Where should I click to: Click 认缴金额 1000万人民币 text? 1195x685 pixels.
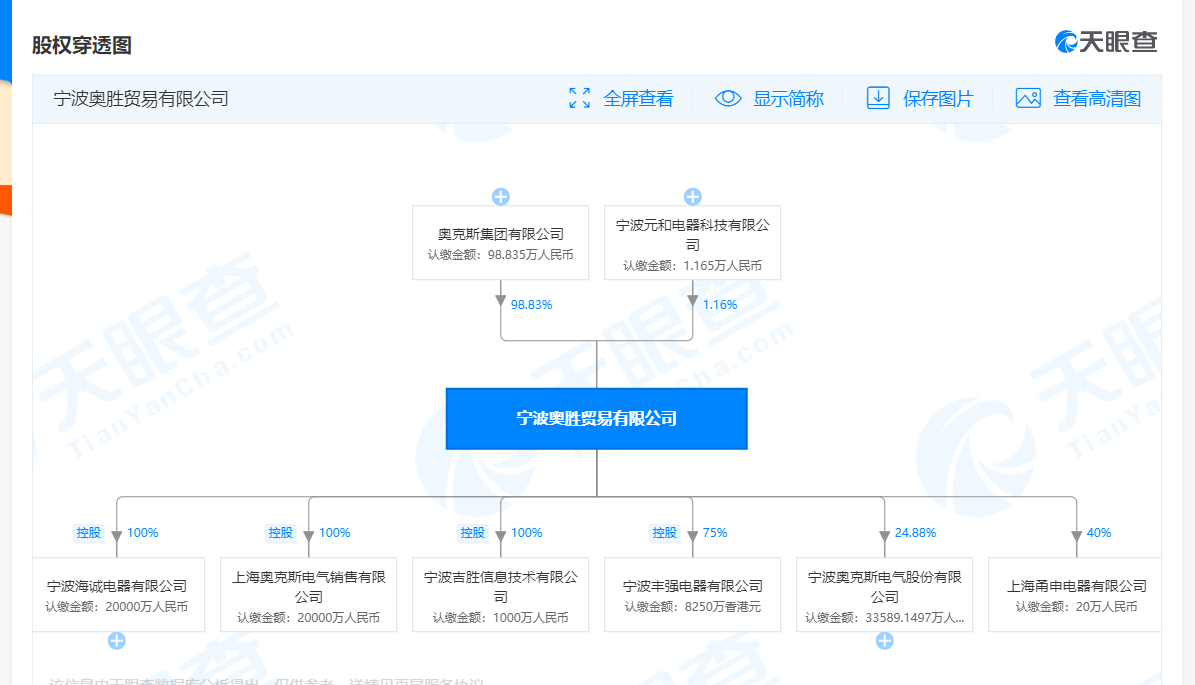pos(501,617)
